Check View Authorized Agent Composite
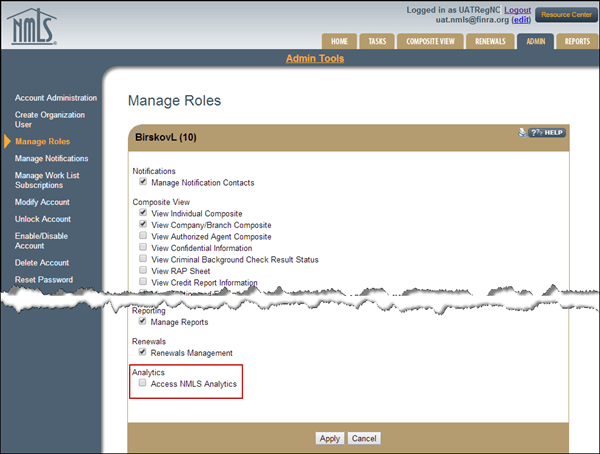Image resolution: width=600 pixels, height=454 pixels. (143, 235)
